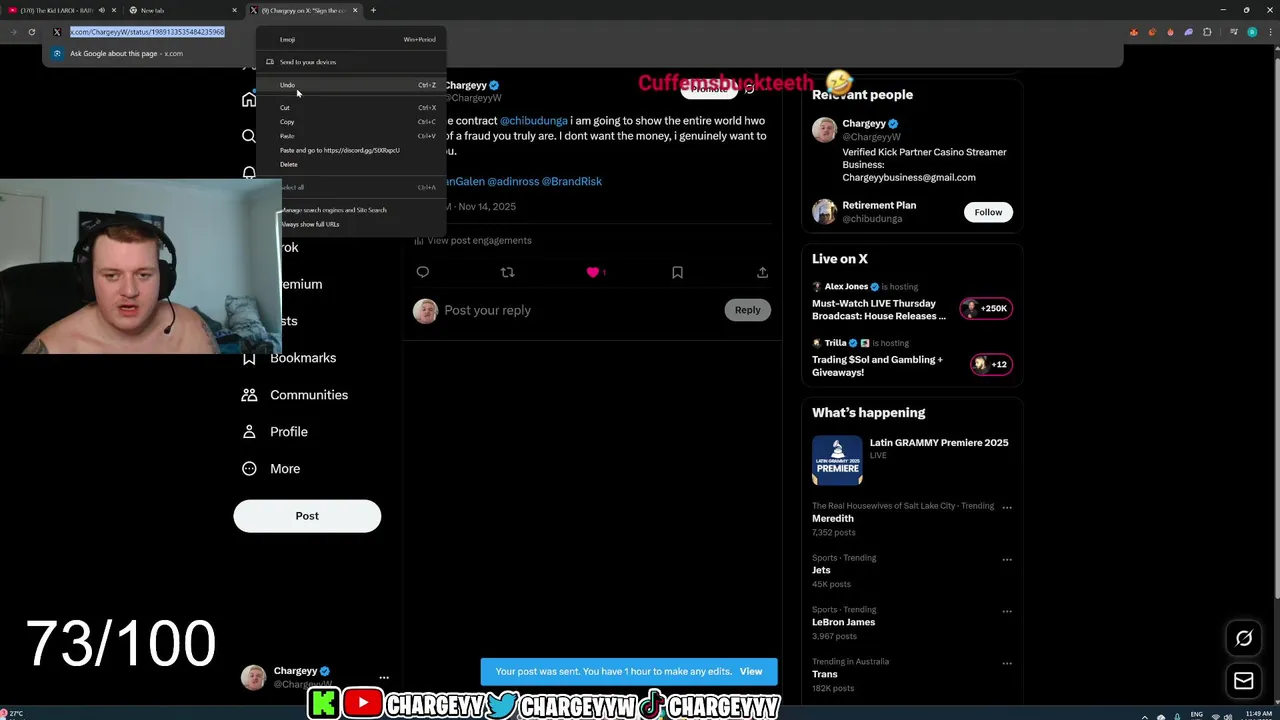Choose Paste and go to discord link

point(351,150)
